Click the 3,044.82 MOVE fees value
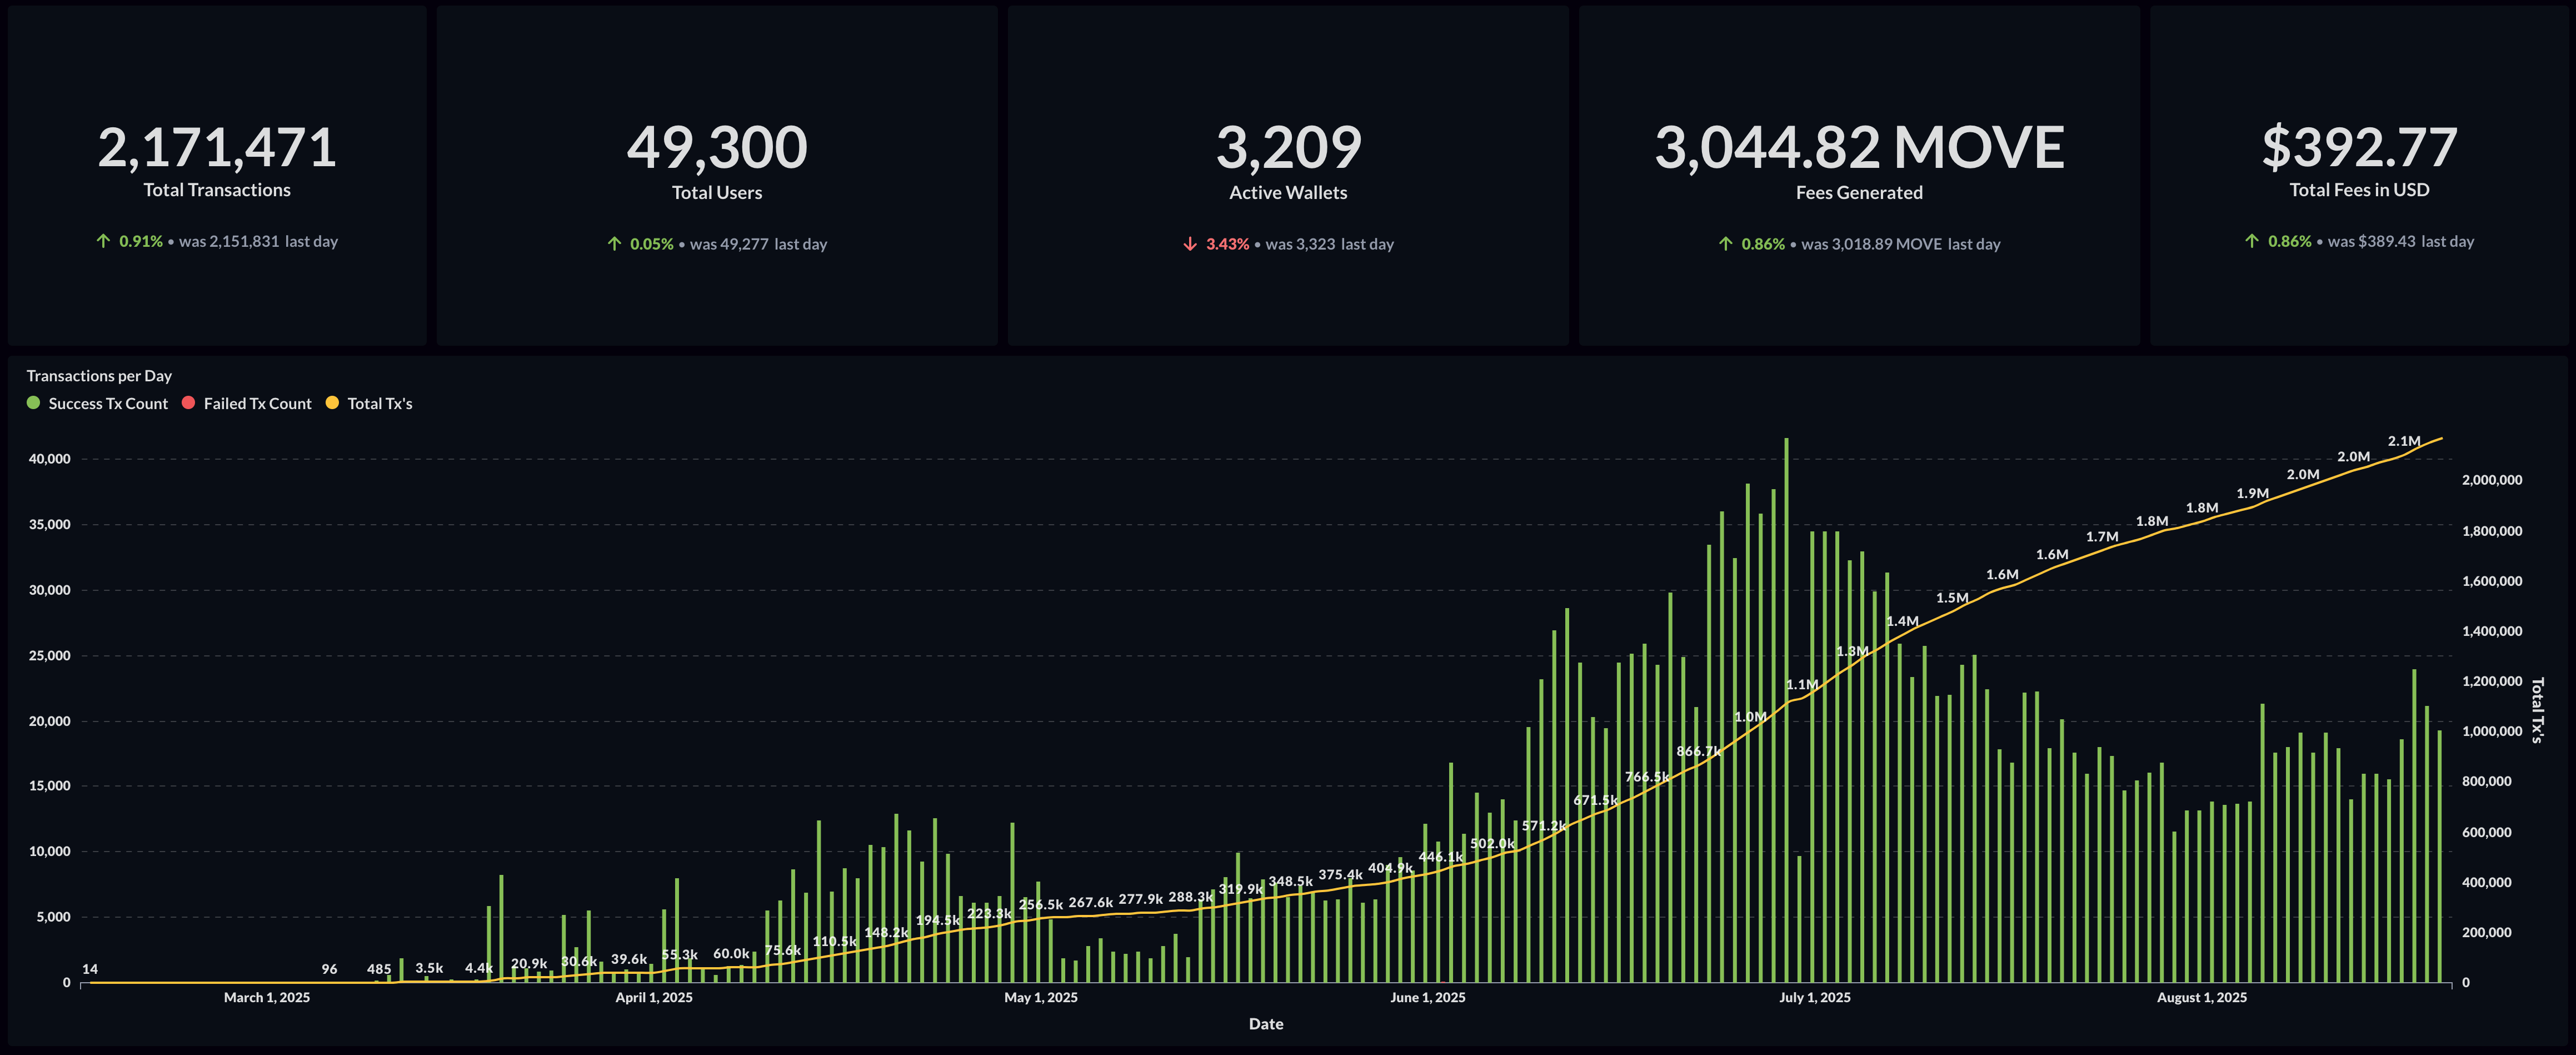Viewport: 2576px width, 1055px height. click(1859, 148)
